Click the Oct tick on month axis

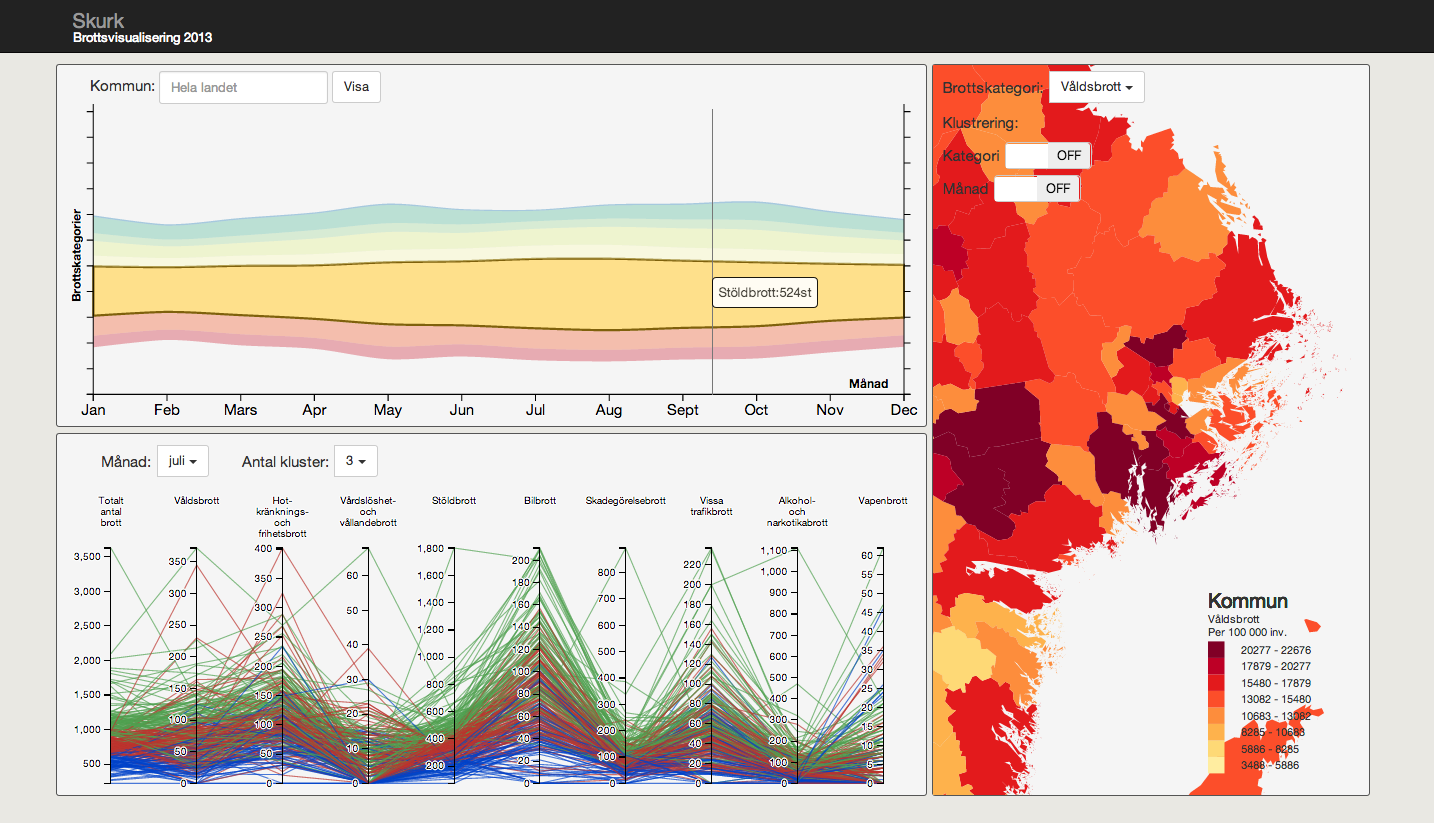pos(756,410)
